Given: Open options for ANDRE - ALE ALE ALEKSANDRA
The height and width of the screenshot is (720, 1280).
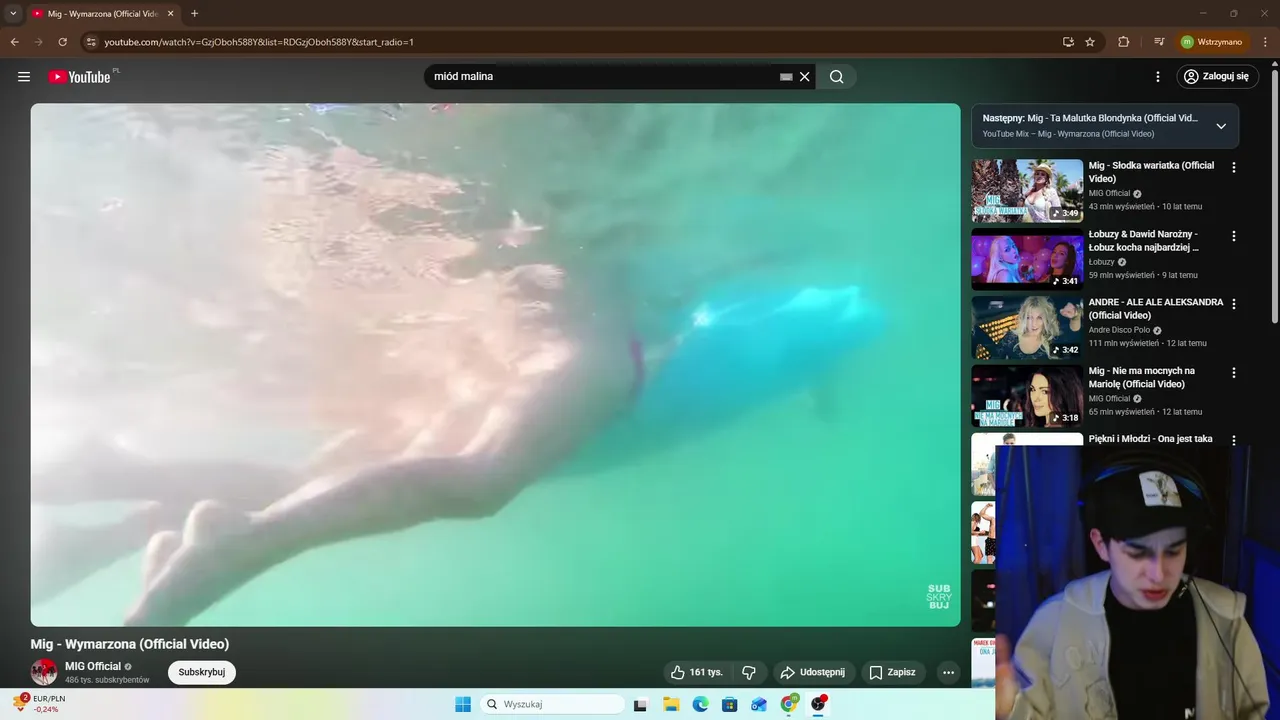Looking at the screenshot, I should click(x=1234, y=304).
